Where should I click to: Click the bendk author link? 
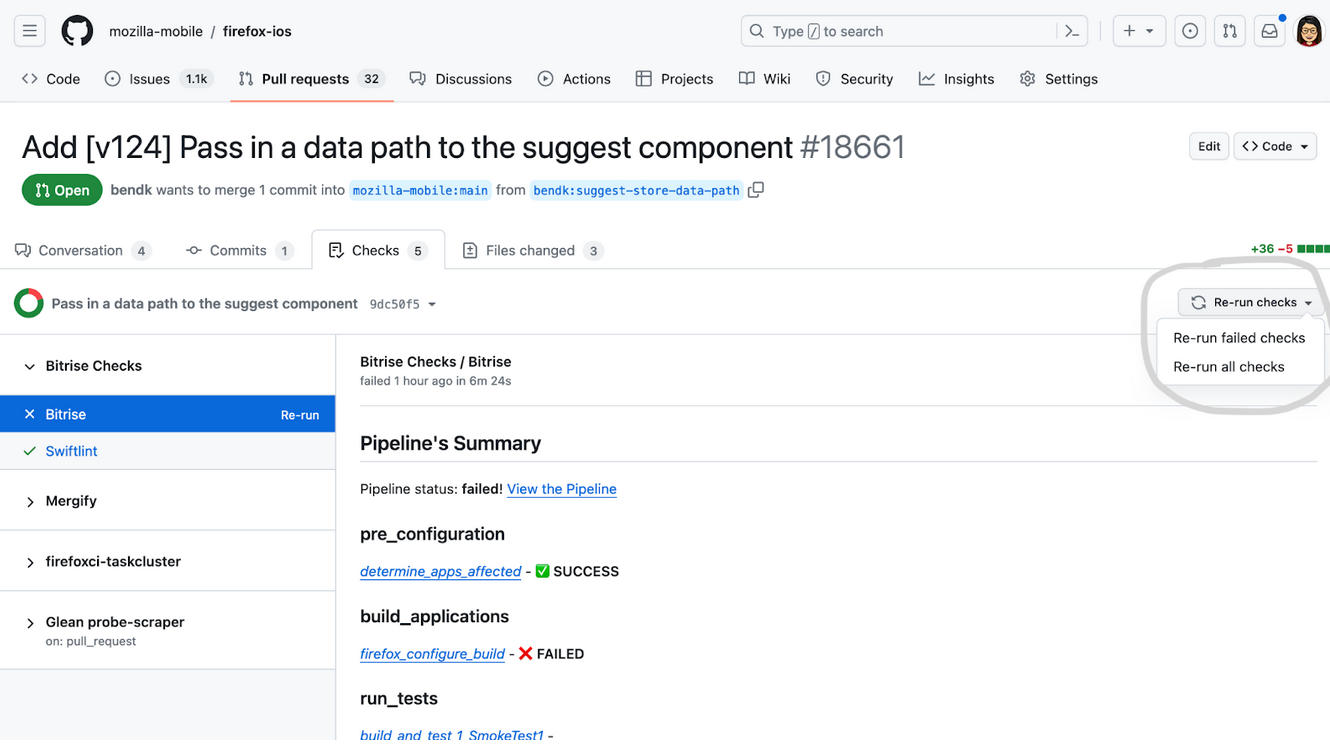click(130, 190)
